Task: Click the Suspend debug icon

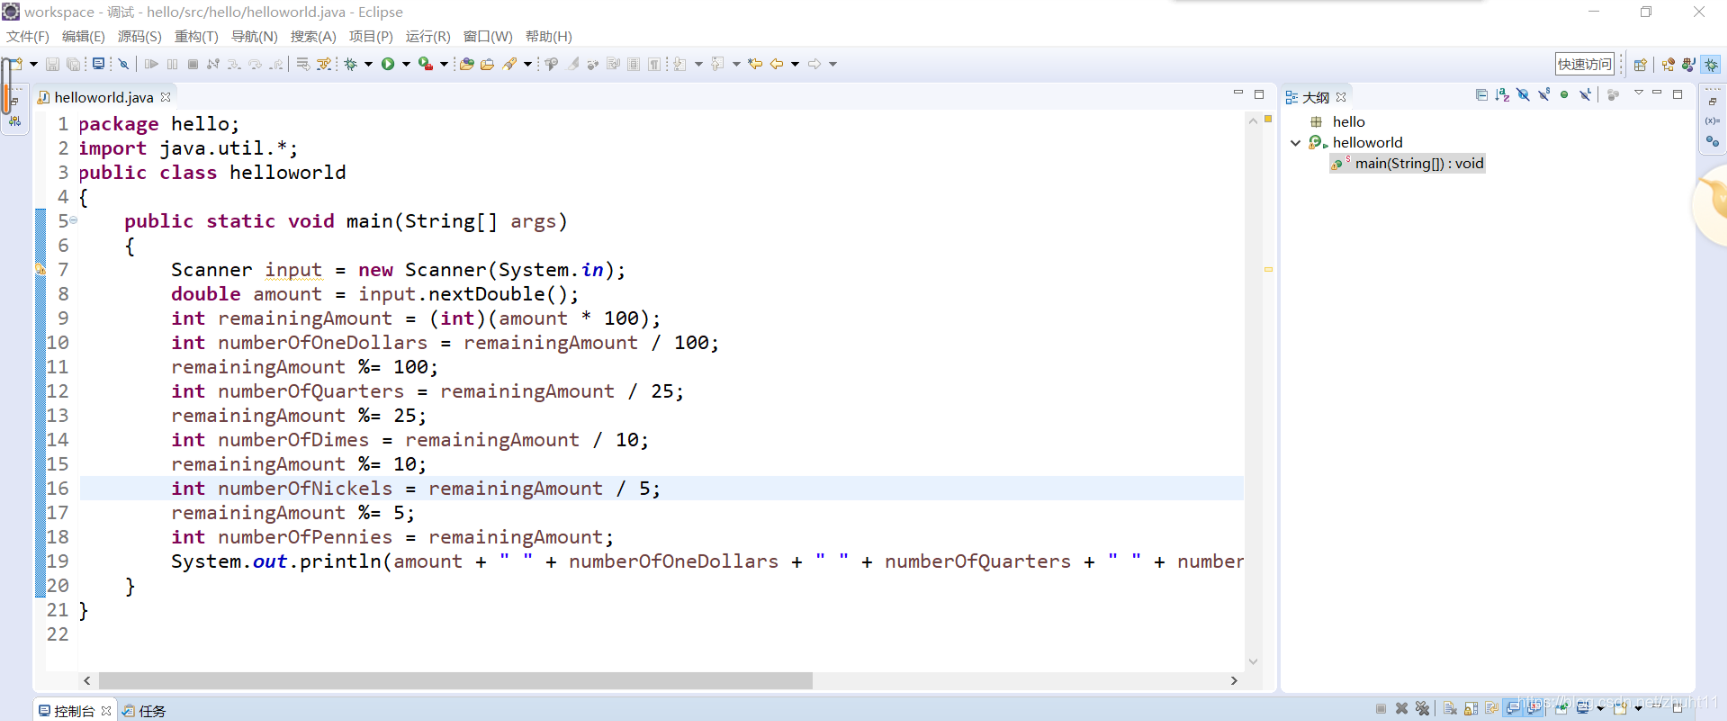Action: tap(172, 64)
